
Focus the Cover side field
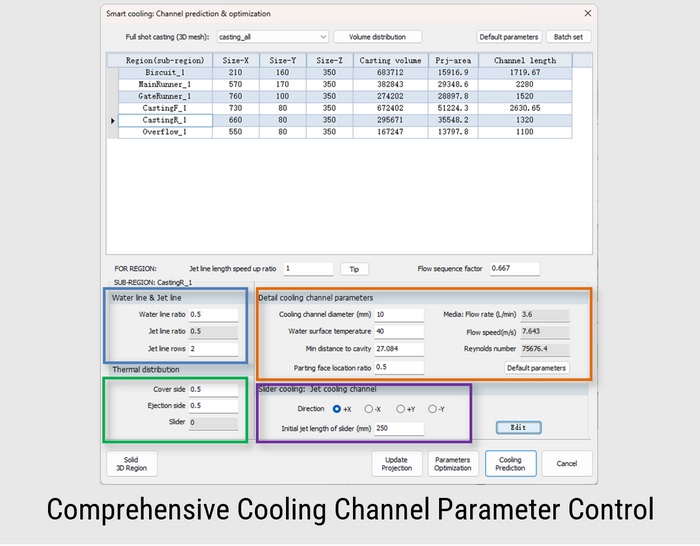coord(213,390)
